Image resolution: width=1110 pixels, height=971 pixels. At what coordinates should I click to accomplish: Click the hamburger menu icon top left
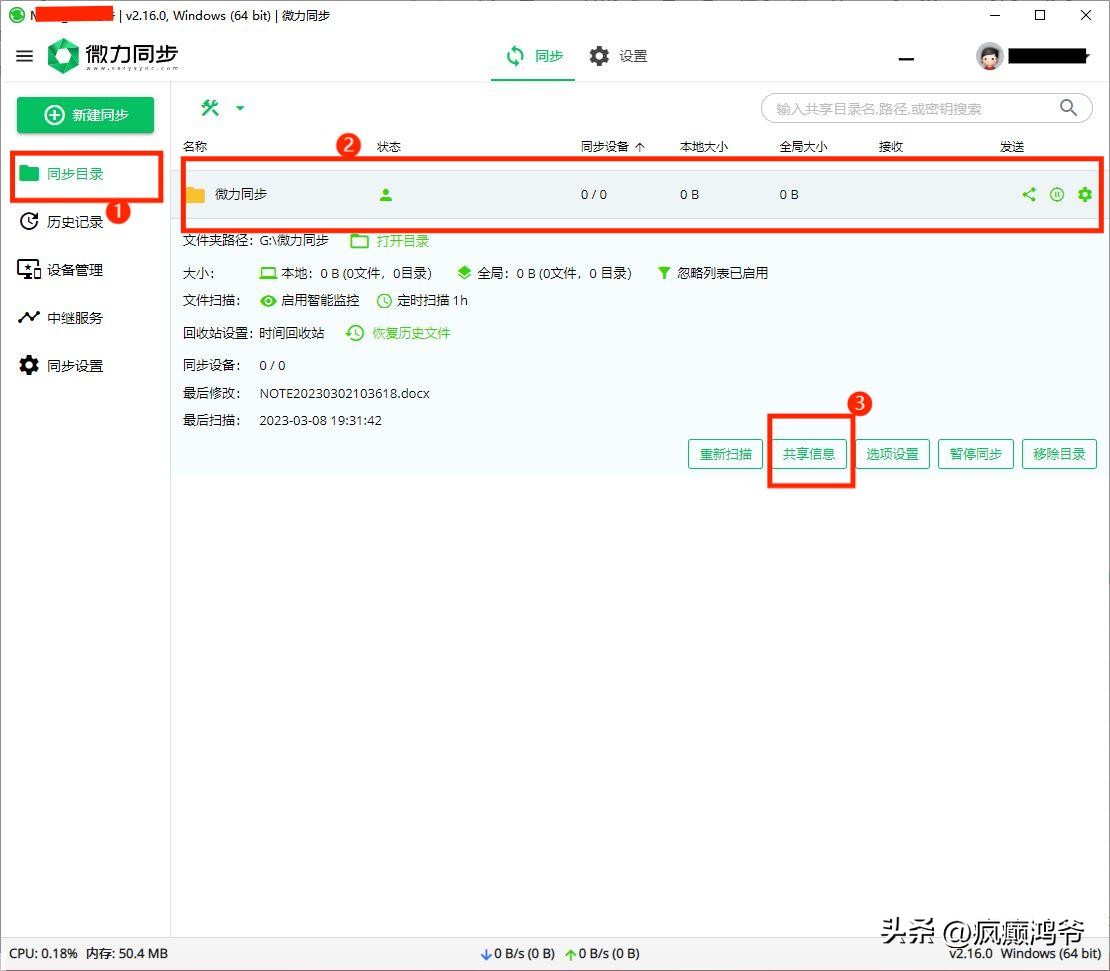coord(24,56)
